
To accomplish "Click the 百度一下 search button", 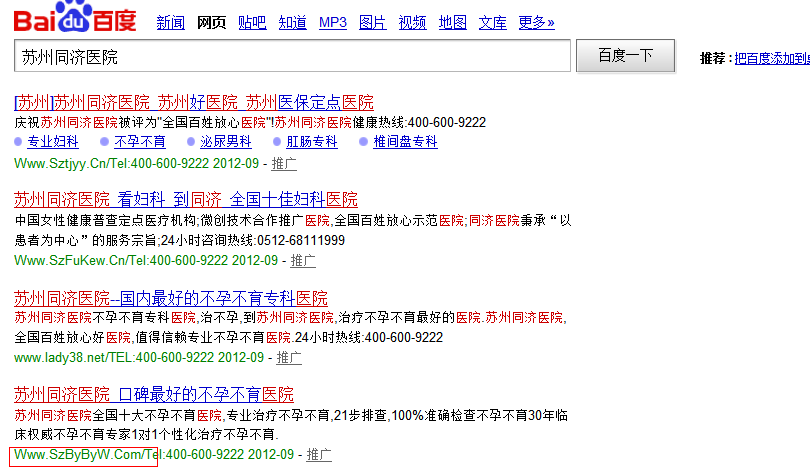I will (x=626, y=55).
